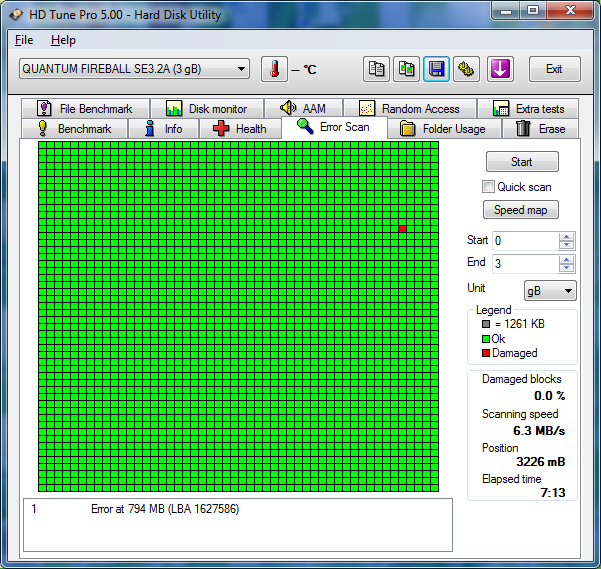Image resolution: width=601 pixels, height=569 pixels.
Task: Click the copy screenshot to clipboard icon
Action: (407, 69)
